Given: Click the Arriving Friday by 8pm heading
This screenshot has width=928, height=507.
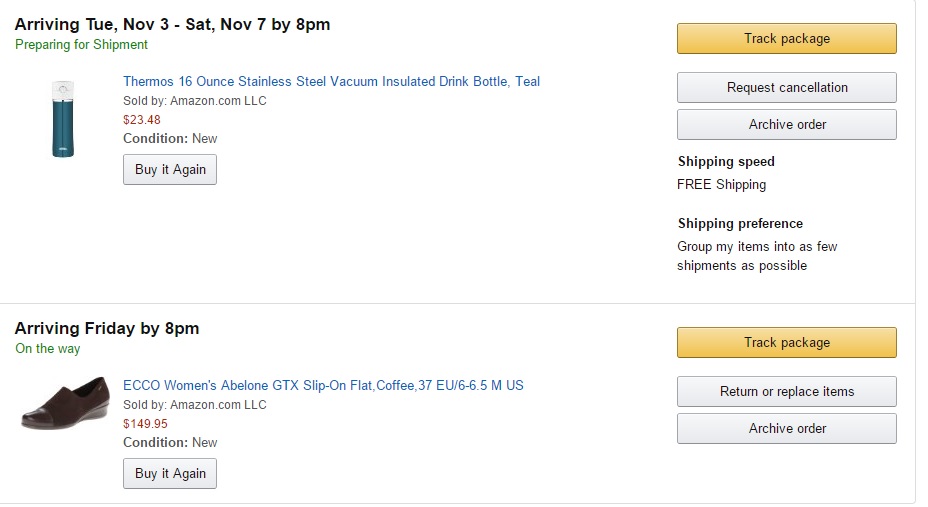Looking at the screenshot, I should 107,329.
